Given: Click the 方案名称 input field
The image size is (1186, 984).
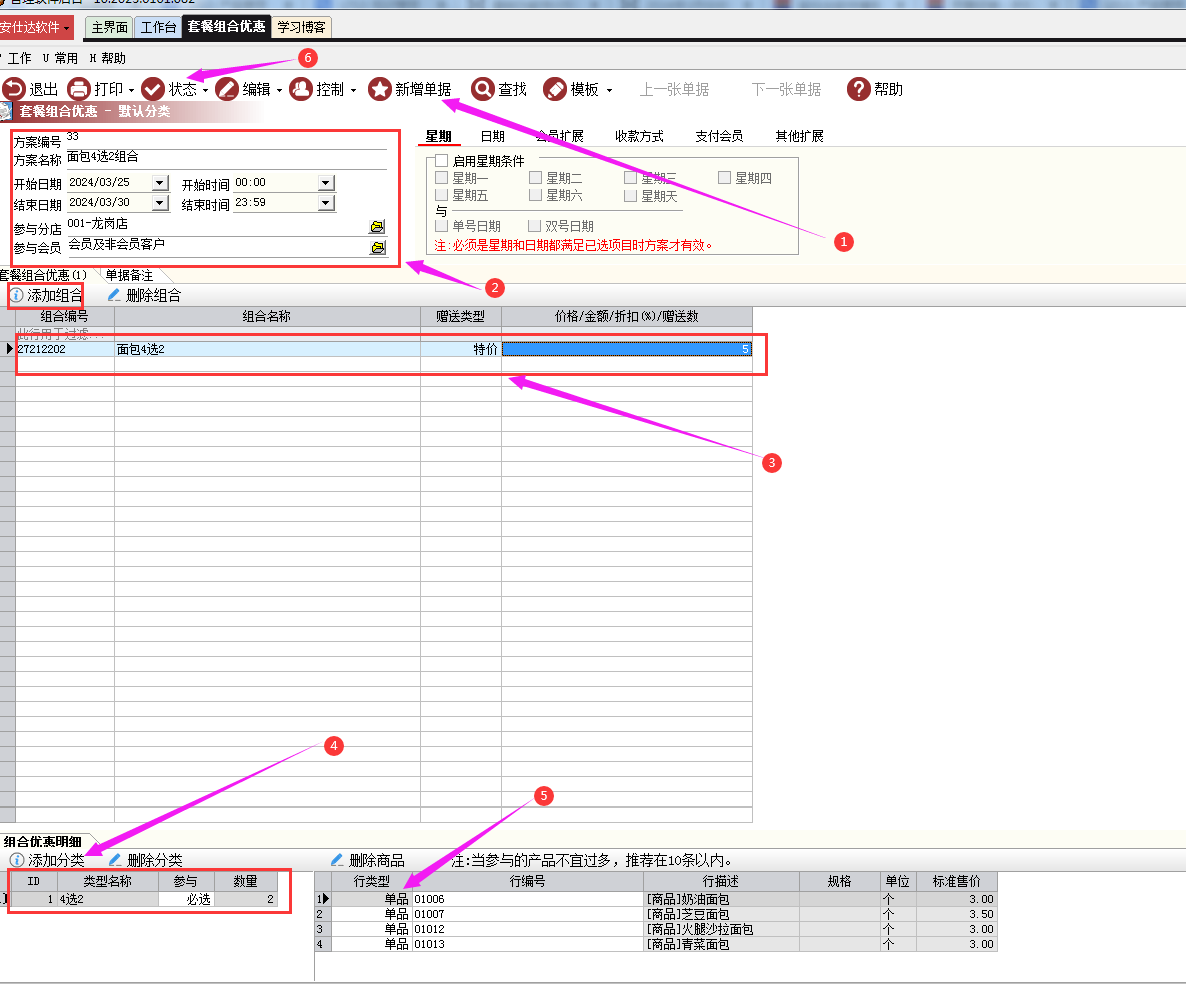Looking at the screenshot, I should click(226, 158).
